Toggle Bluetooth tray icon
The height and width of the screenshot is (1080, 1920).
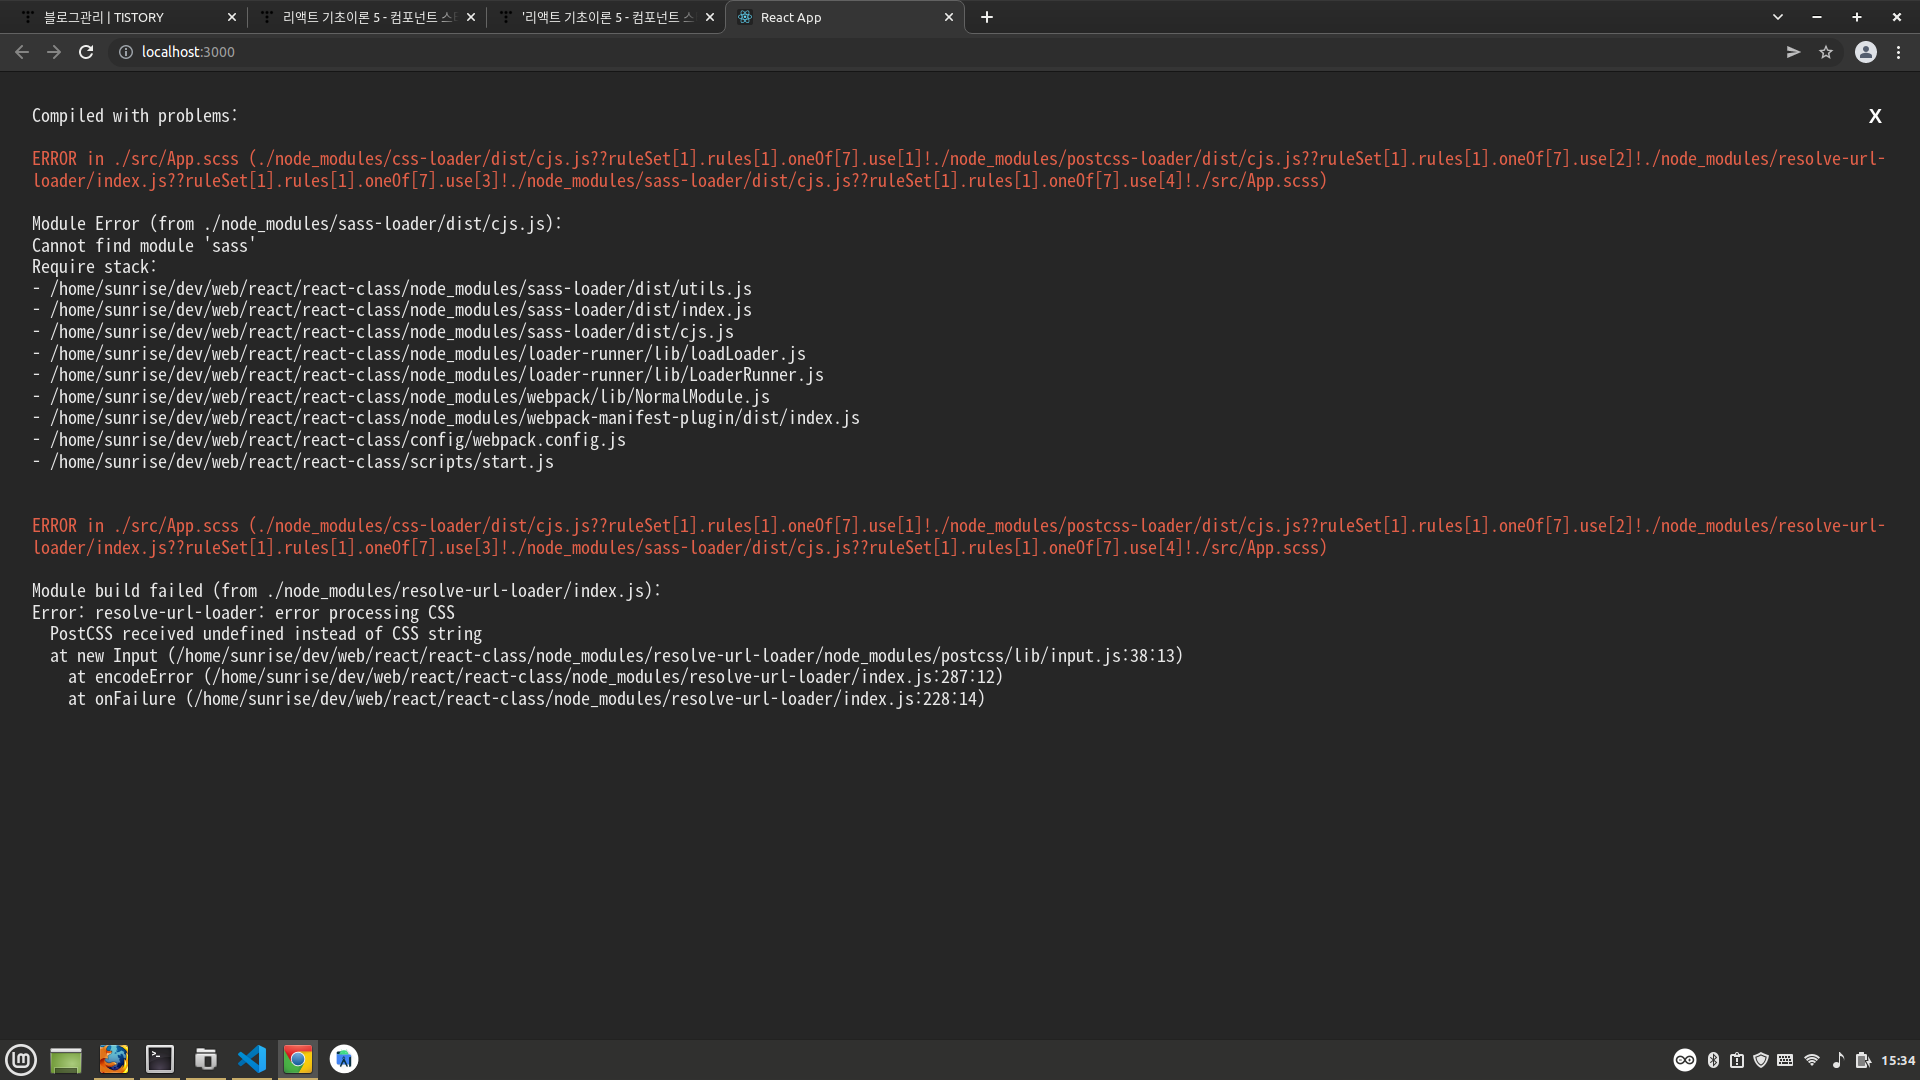coord(1713,1060)
